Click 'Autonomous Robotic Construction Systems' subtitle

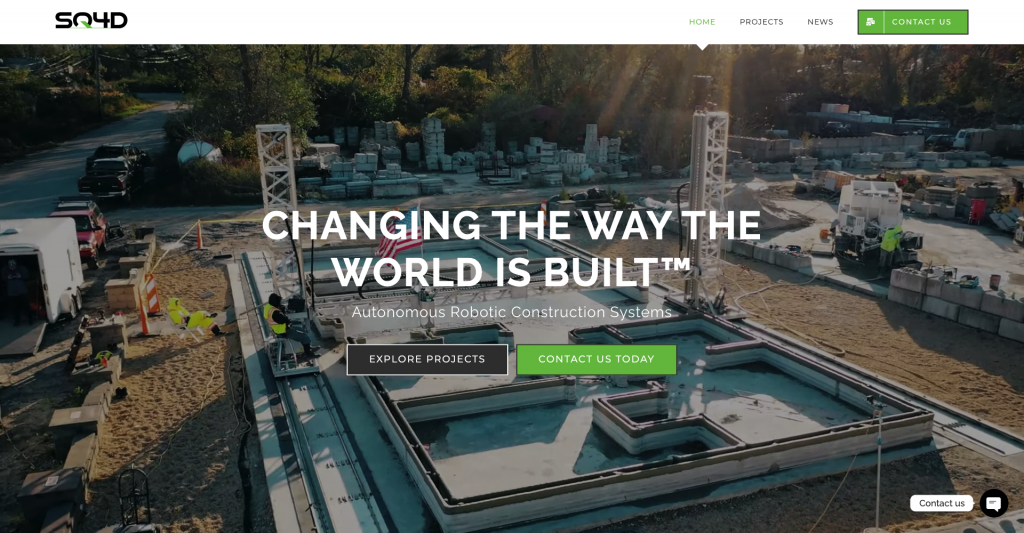[511, 312]
